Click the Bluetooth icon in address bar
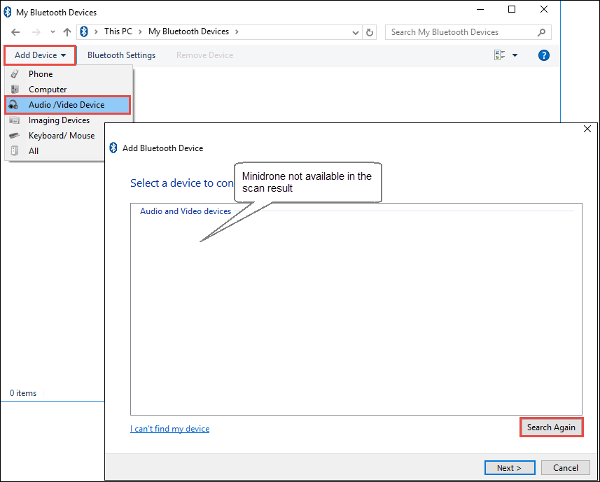 pos(84,32)
